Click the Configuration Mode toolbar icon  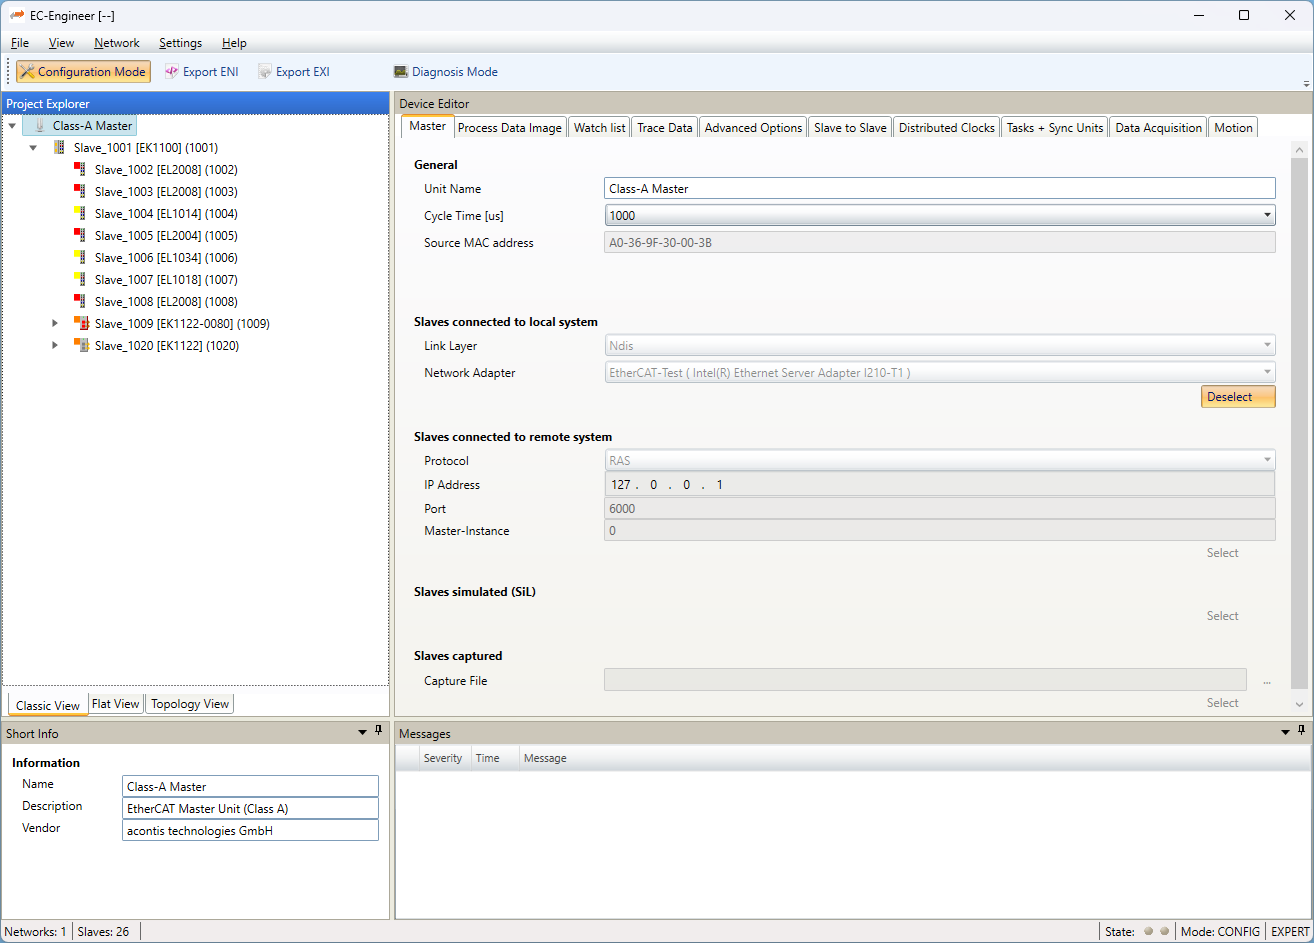27,72
